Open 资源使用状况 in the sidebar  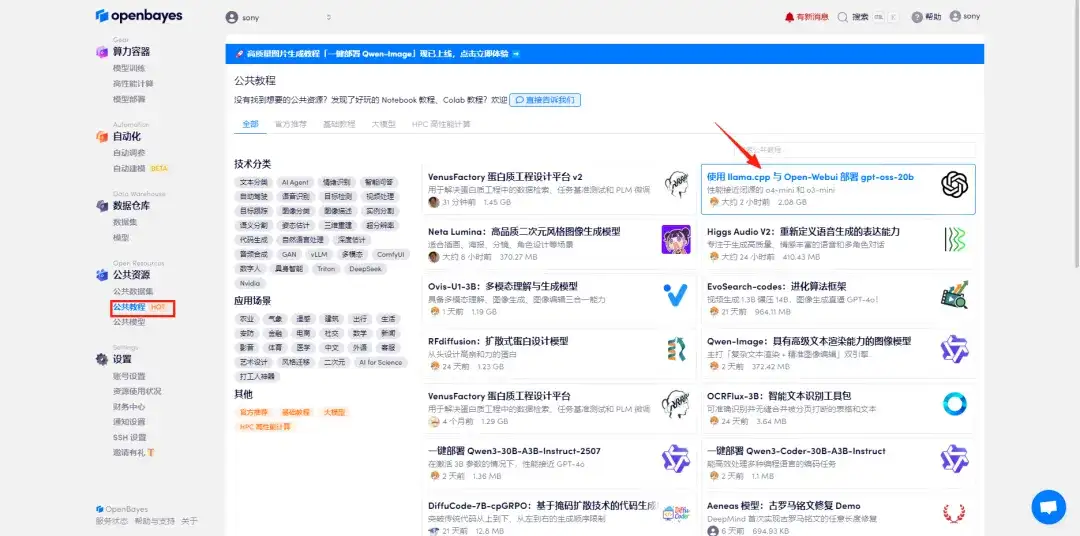click(x=138, y=391)
